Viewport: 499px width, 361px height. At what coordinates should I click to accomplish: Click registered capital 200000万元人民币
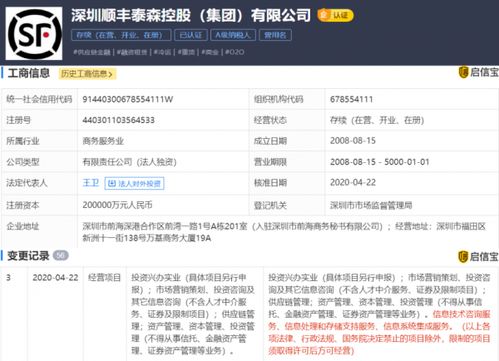(x=117, y=205)
